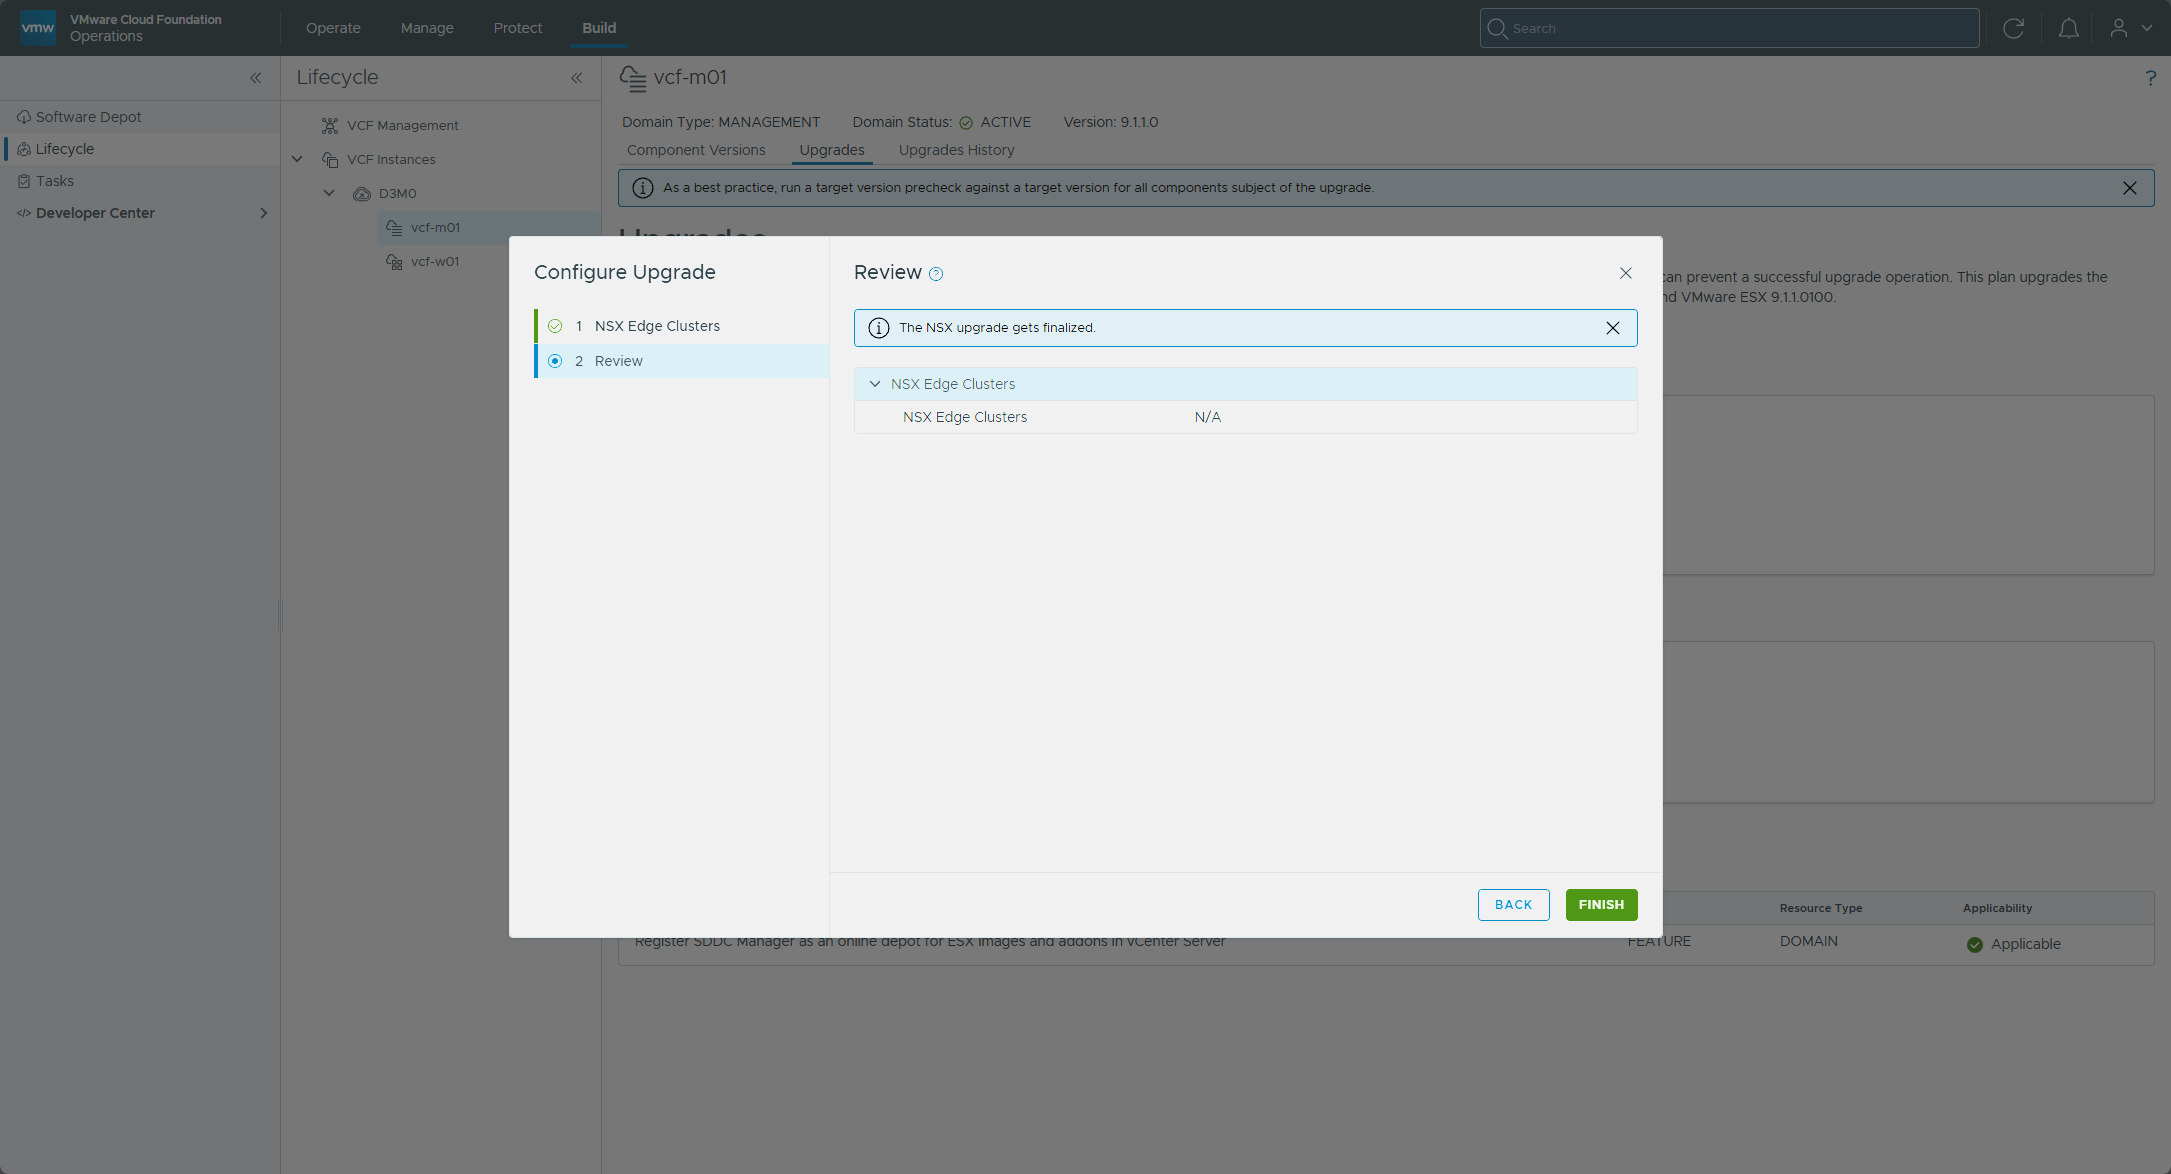Open the user account menu icon

point(2119,28)
